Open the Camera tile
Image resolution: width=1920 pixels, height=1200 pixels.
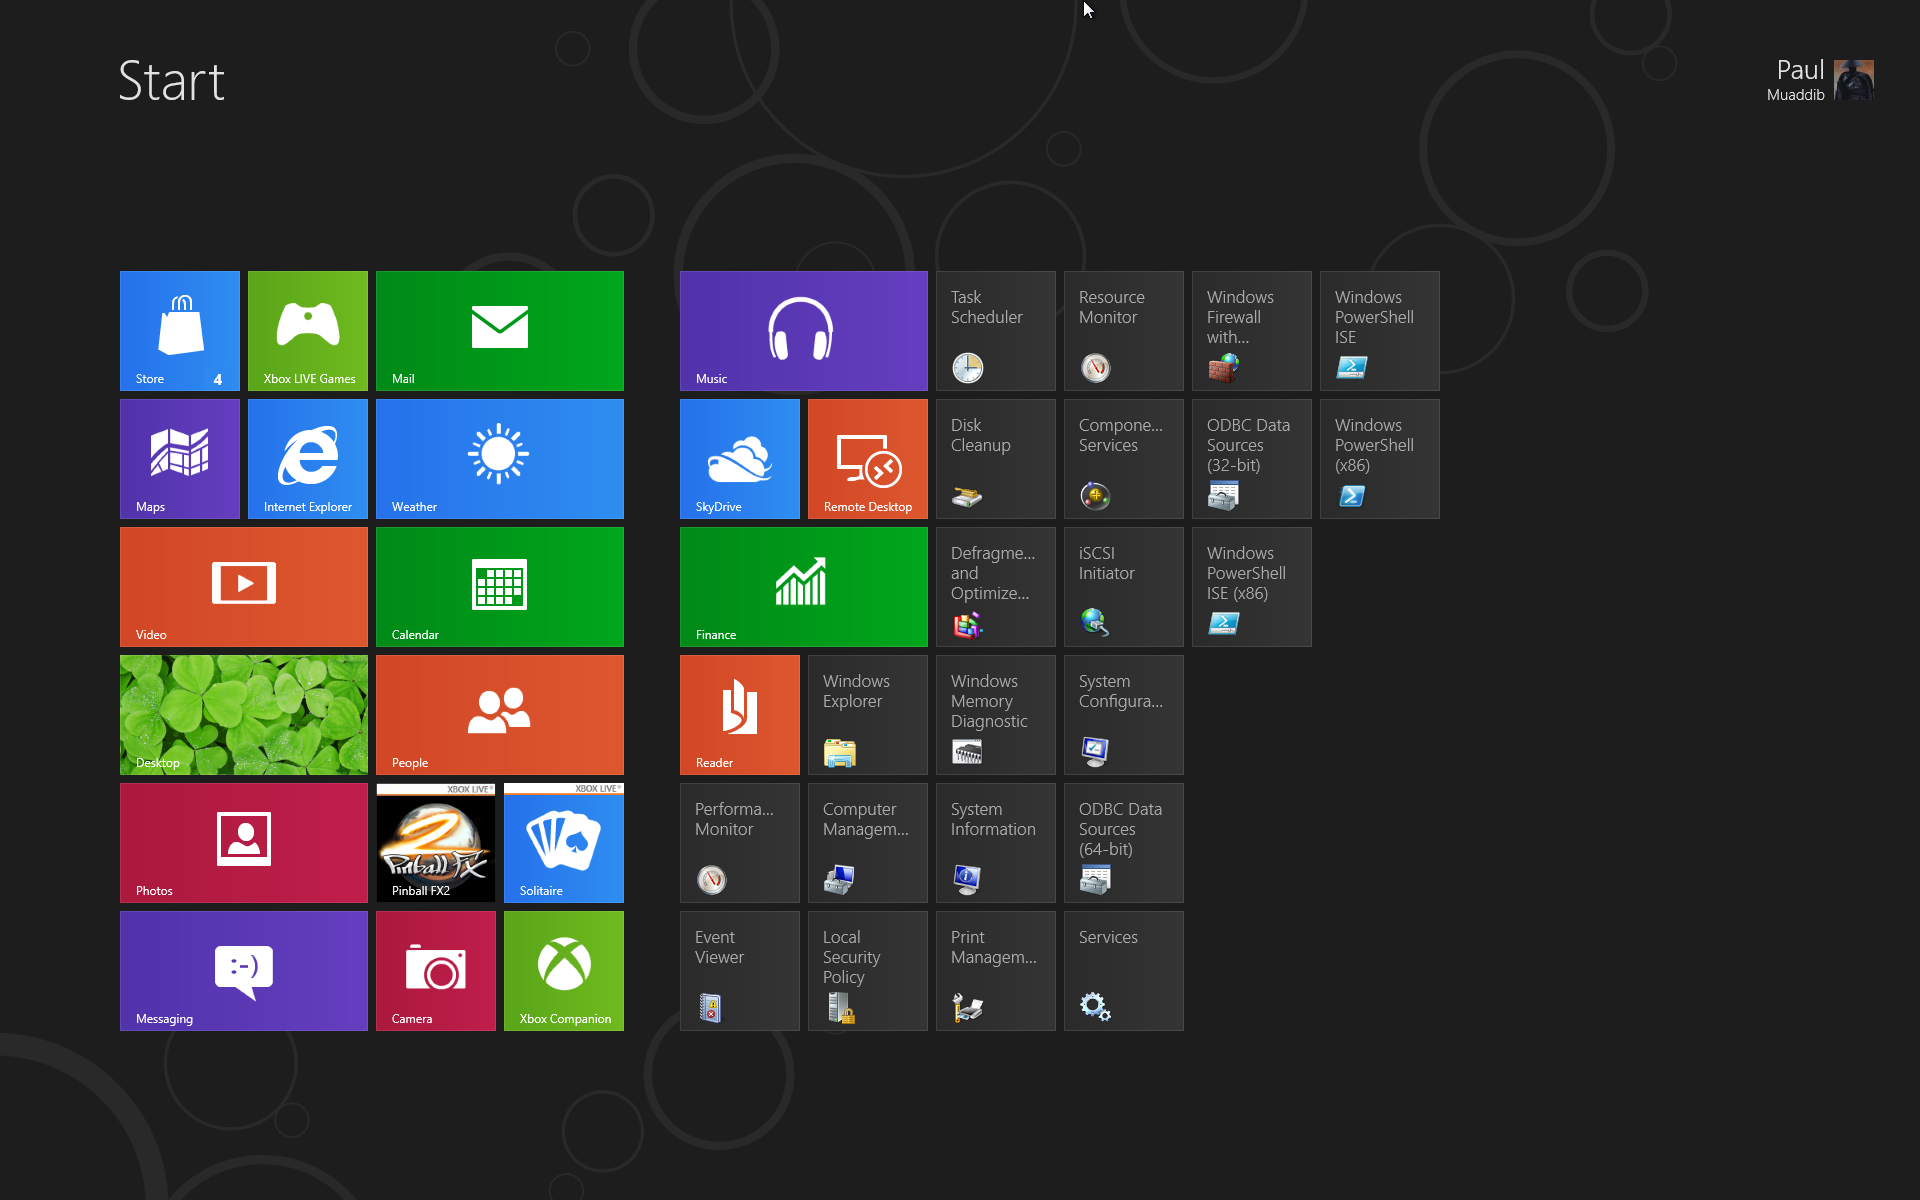(436, 971)
